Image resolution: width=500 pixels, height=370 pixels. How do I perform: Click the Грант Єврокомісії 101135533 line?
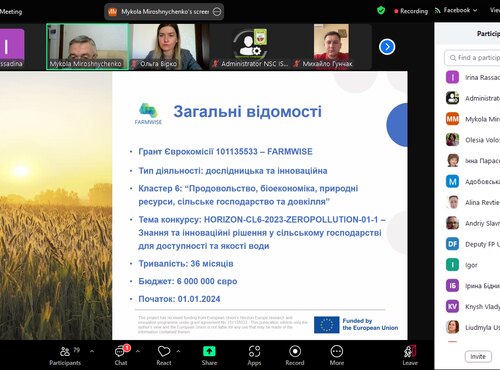click(225, 152)
